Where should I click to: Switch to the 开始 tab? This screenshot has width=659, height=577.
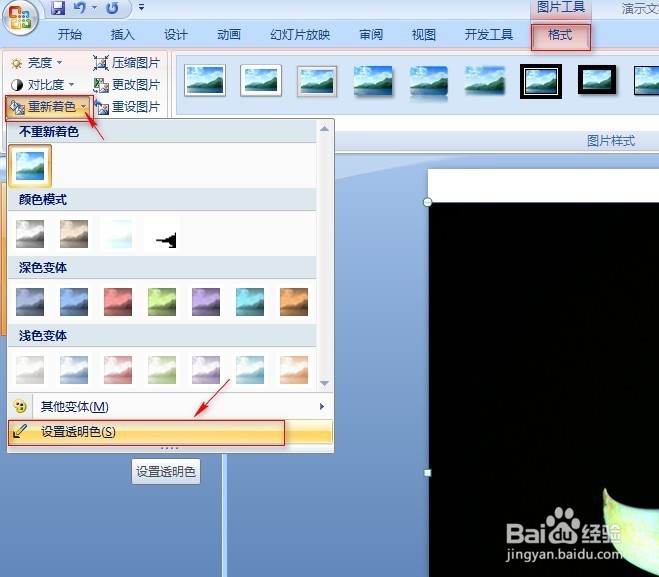coord(70,34)
